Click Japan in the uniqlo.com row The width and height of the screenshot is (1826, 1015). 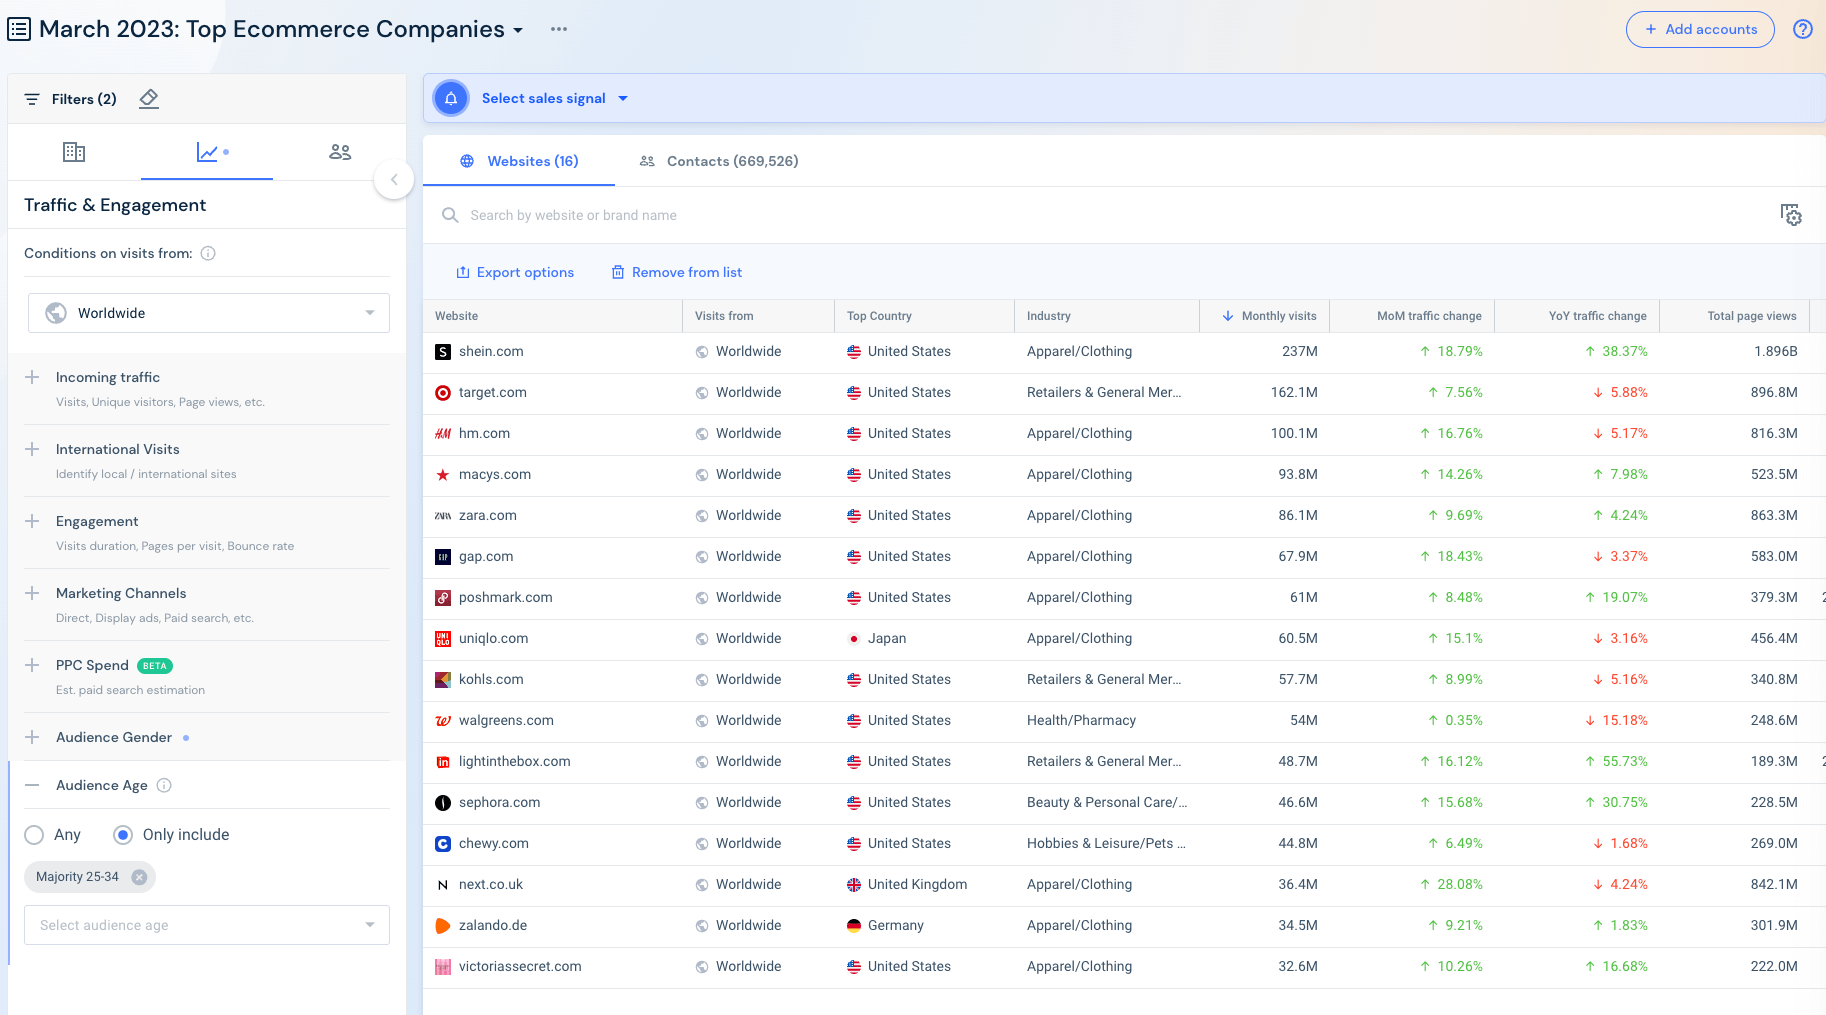887,639
